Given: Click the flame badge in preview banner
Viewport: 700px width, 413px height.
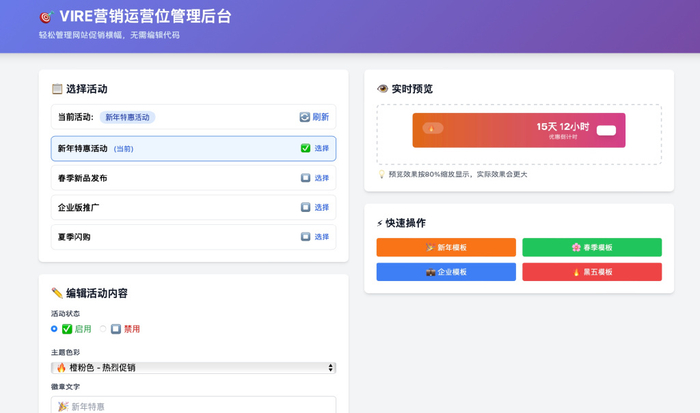Looking at the screenshot, I should 432,128.
